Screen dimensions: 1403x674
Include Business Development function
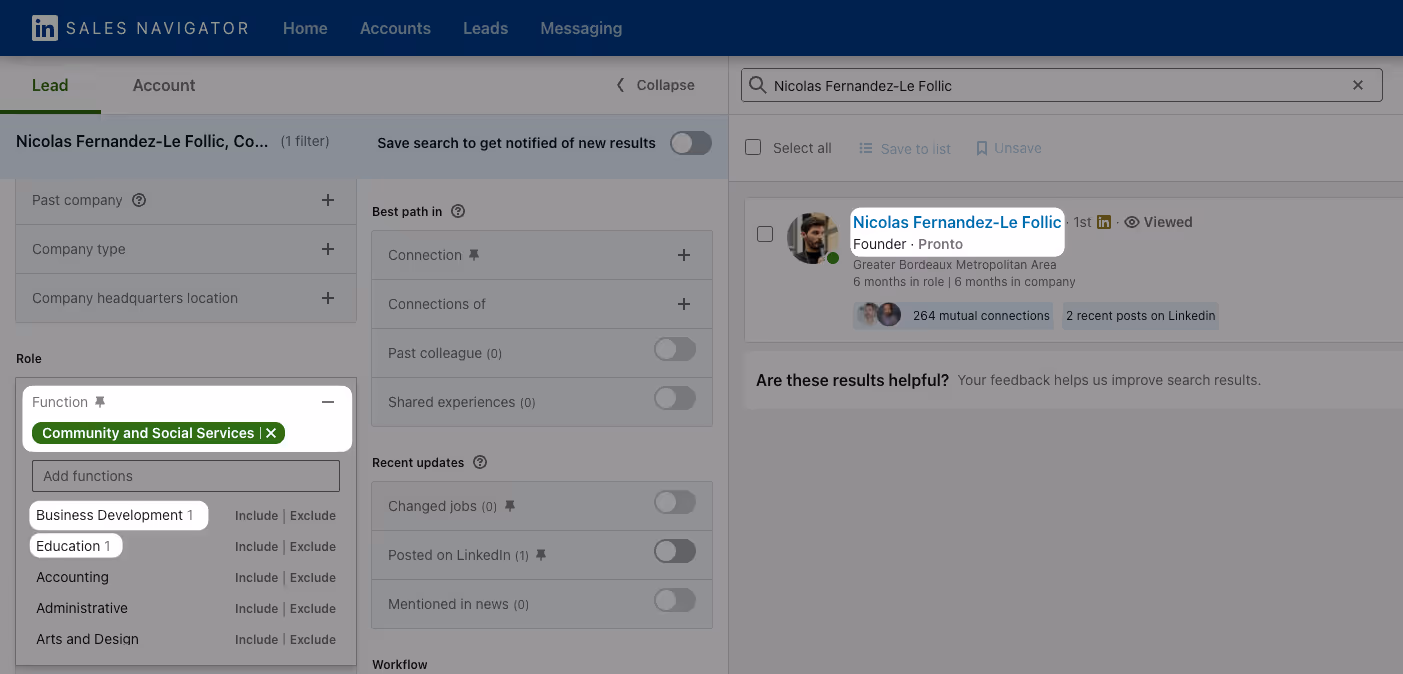click(256, 516)
